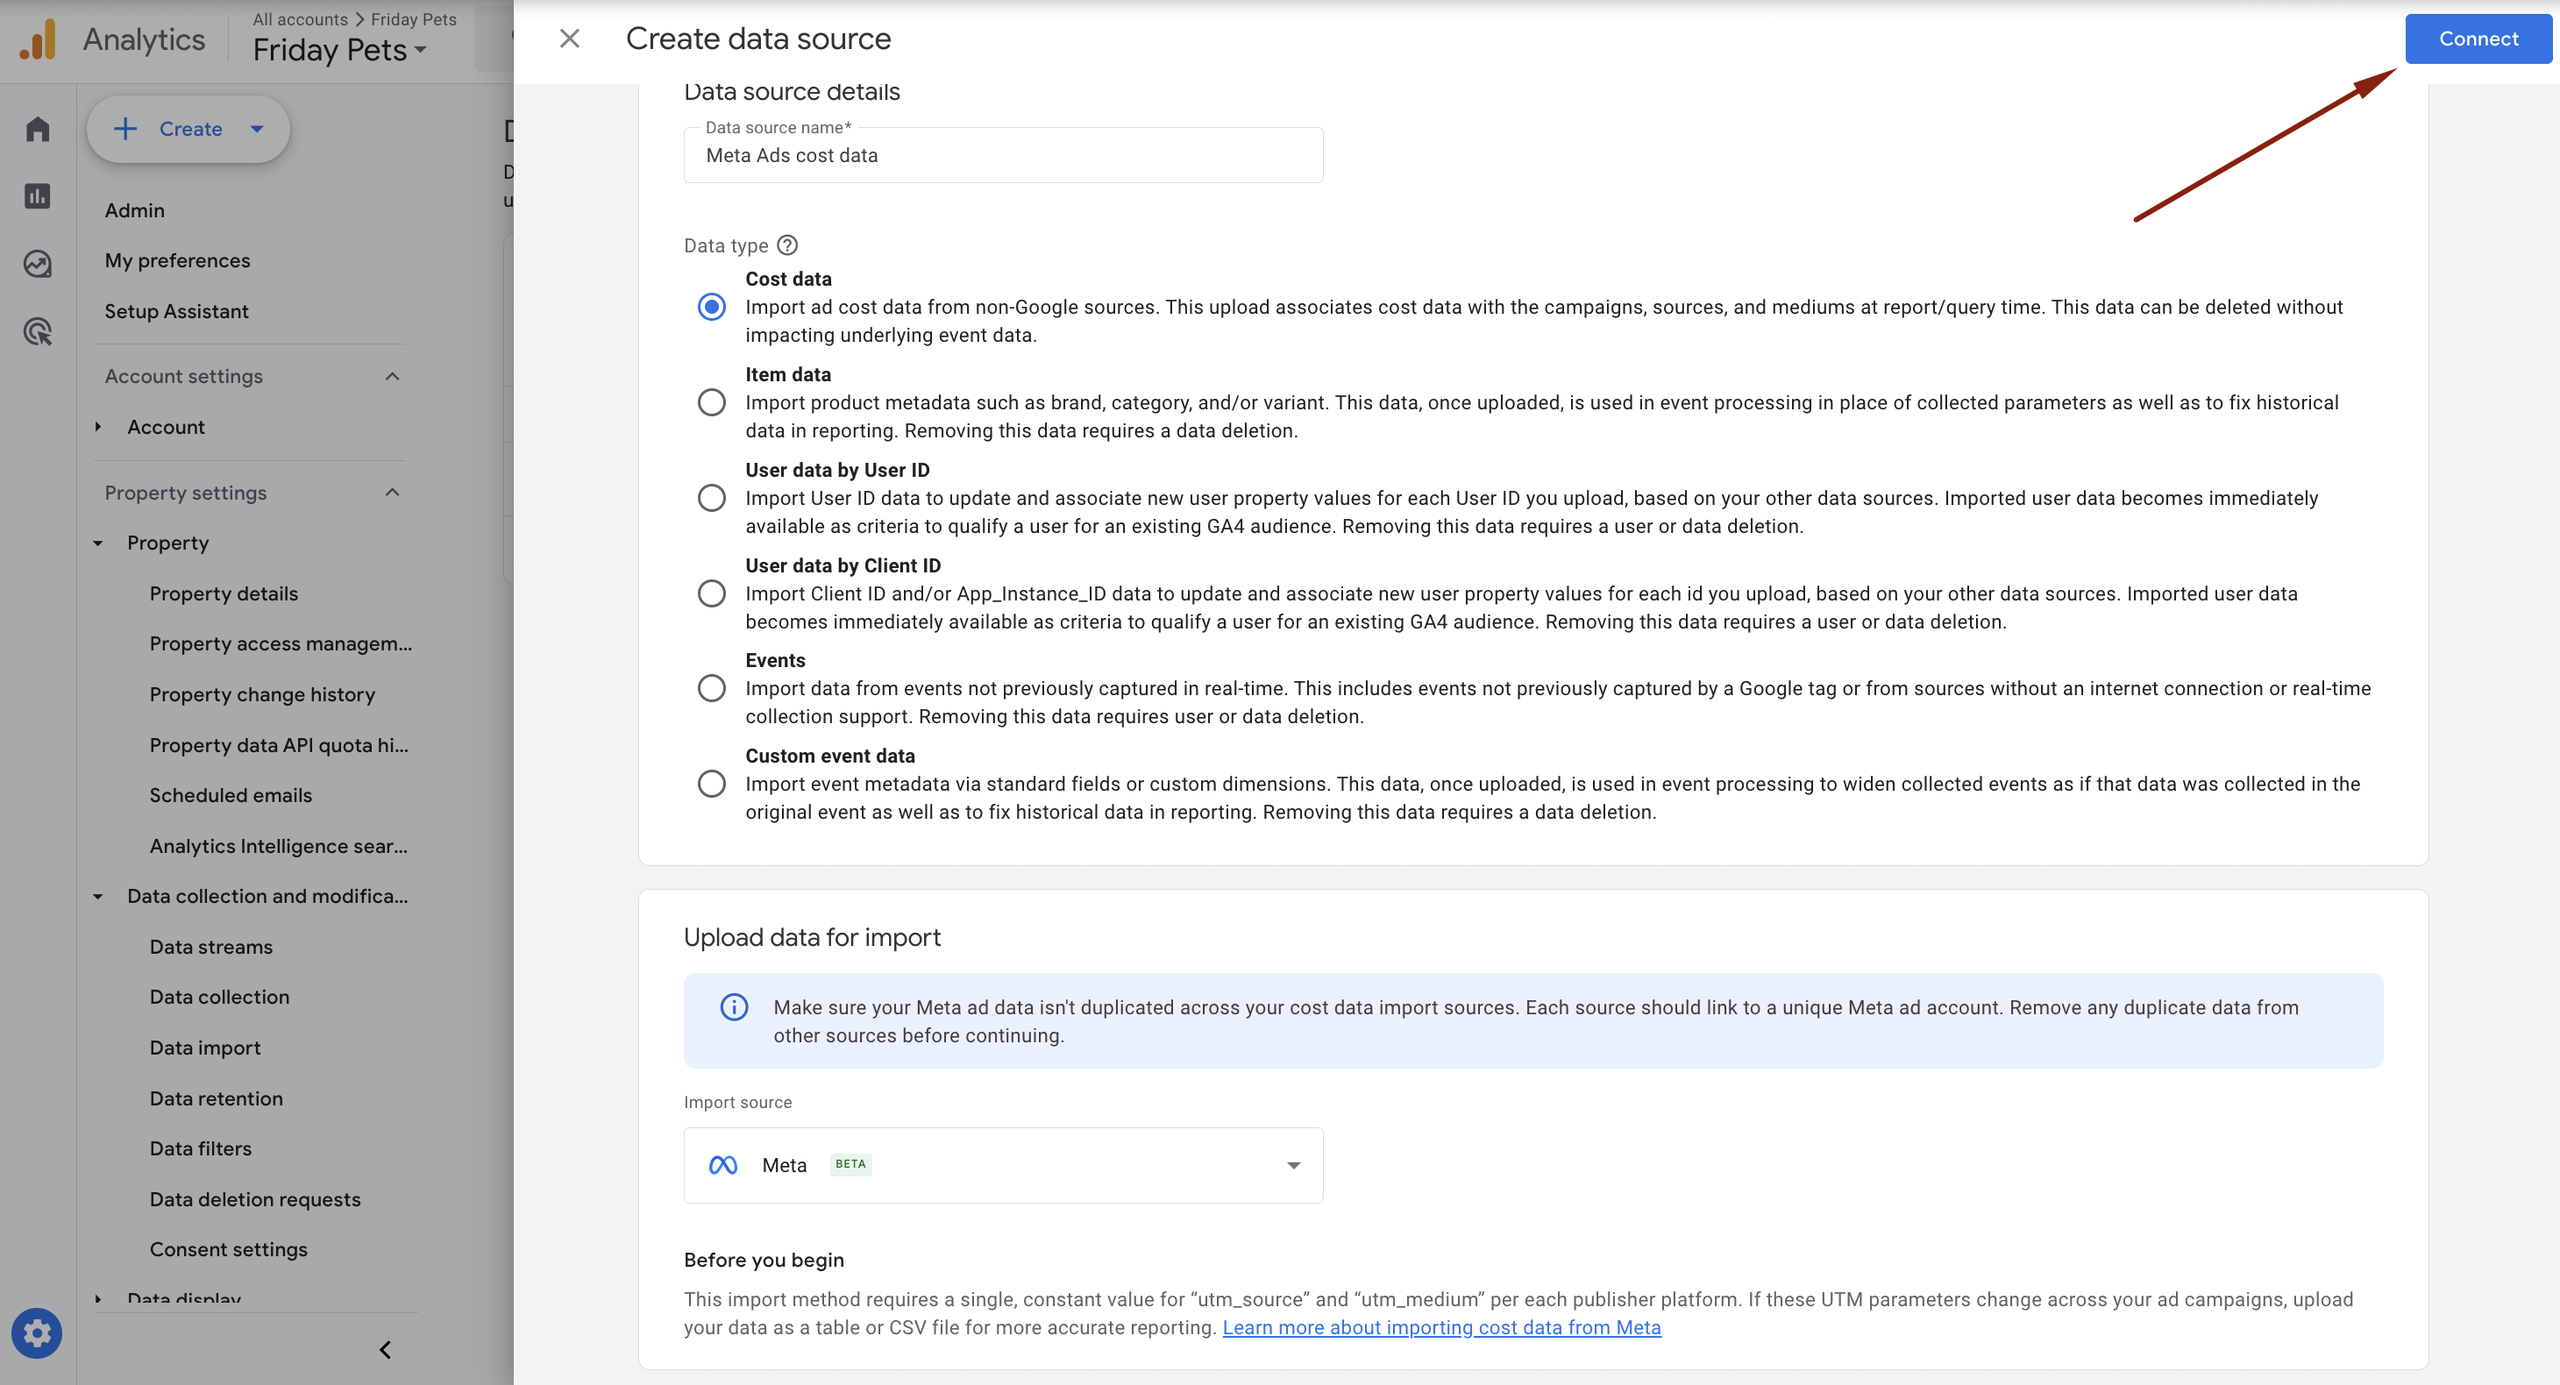Click the Data type help icon
The height and width of the screenshot is (1385, 2560).
pos(787,245)
